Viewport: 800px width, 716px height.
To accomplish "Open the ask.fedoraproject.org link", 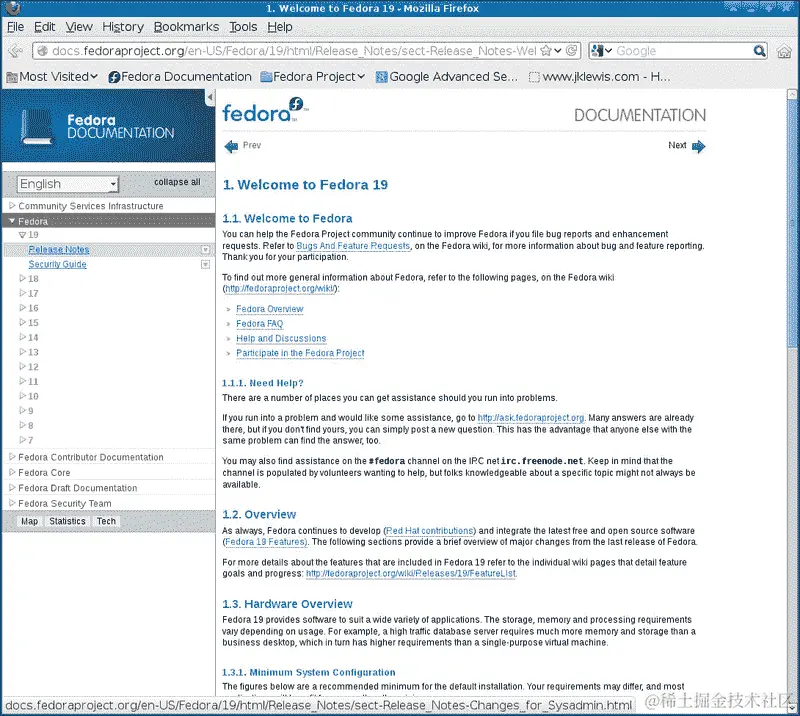I will tap(531, 418).
